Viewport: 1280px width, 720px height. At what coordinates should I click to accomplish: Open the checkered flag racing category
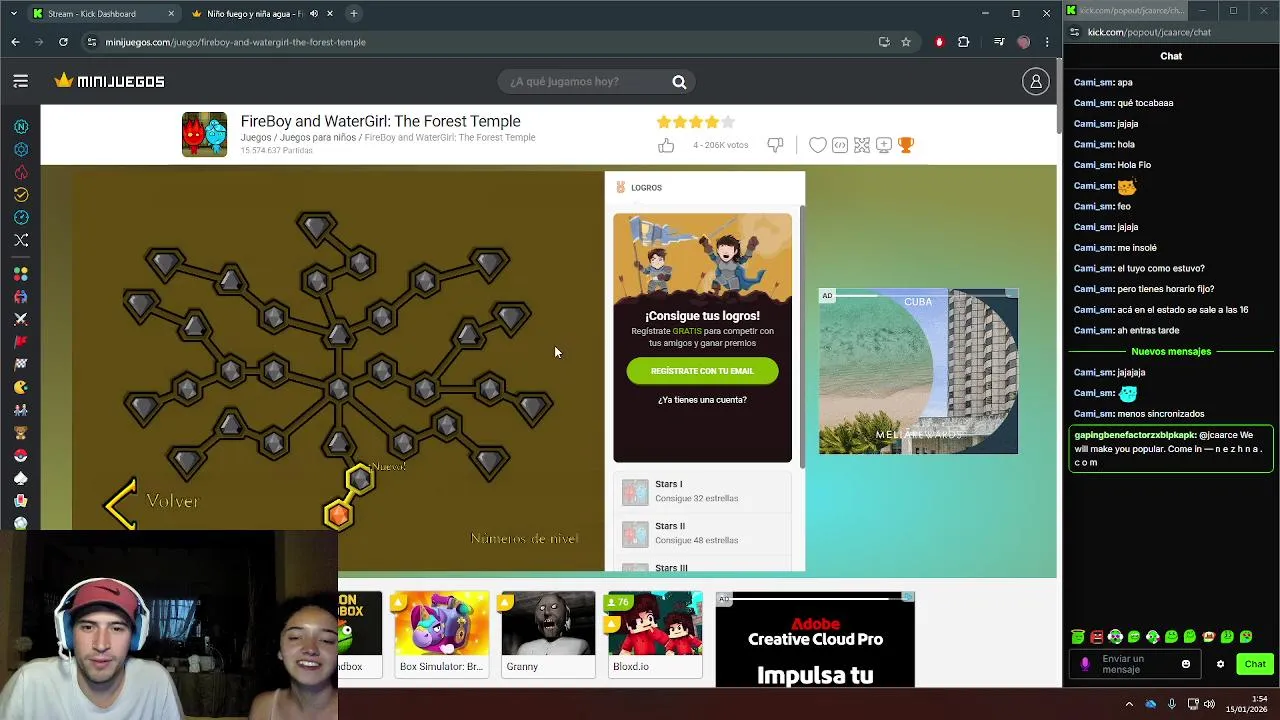(21, 364)
